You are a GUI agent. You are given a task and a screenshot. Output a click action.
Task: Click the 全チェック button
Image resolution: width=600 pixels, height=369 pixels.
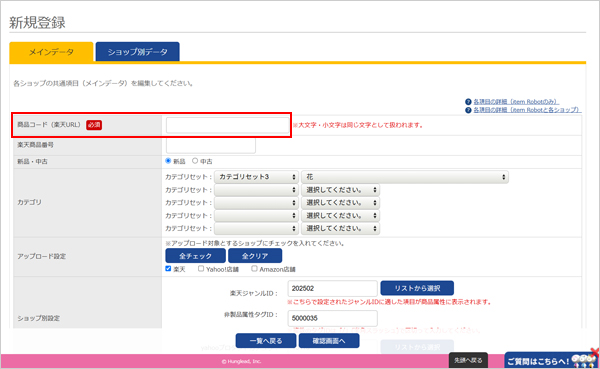click(196, 256)
